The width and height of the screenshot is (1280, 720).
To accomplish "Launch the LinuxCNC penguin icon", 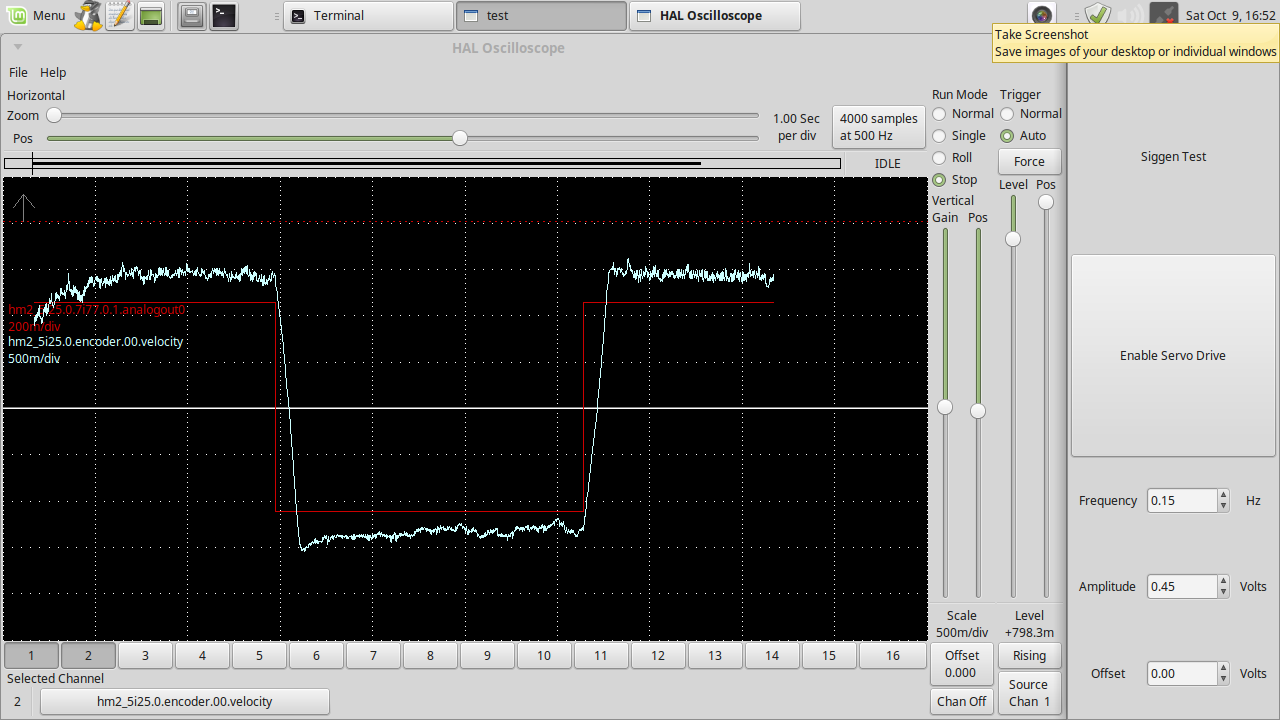I will (x=88, y=15).
